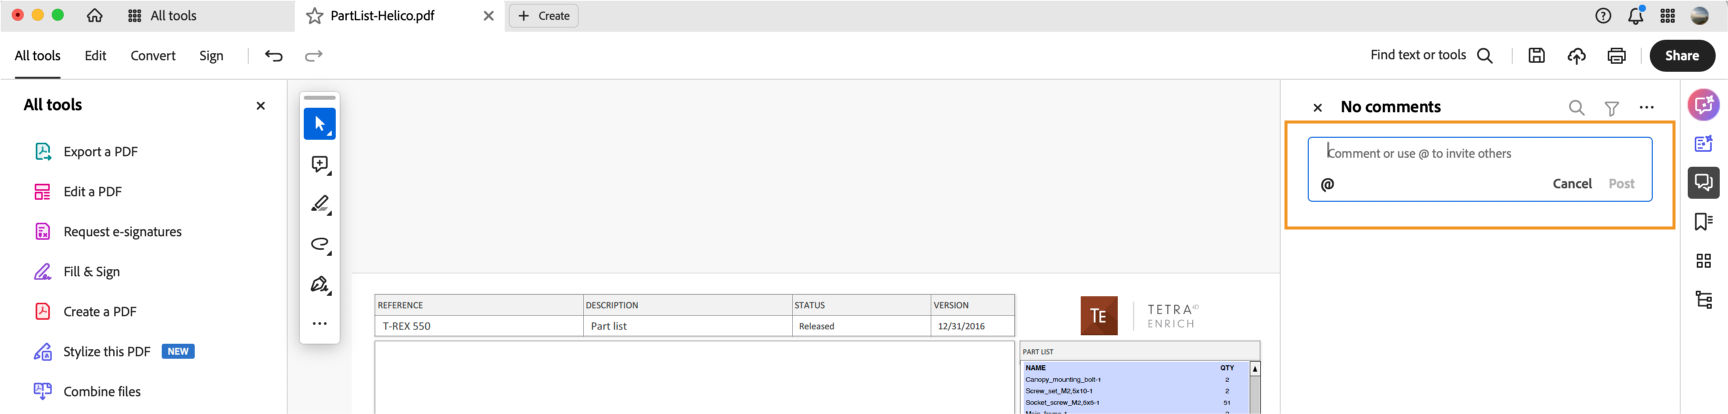Open the Convert menu

coord(153,56)
